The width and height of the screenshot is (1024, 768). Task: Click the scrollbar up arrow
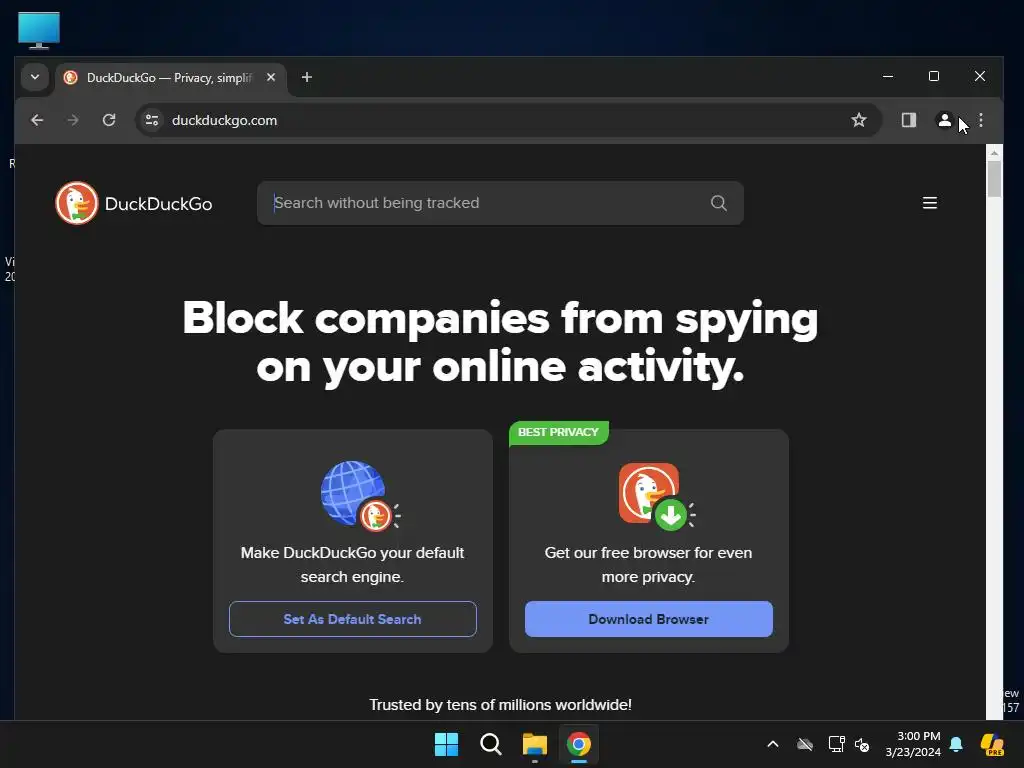tap(994, 153)
